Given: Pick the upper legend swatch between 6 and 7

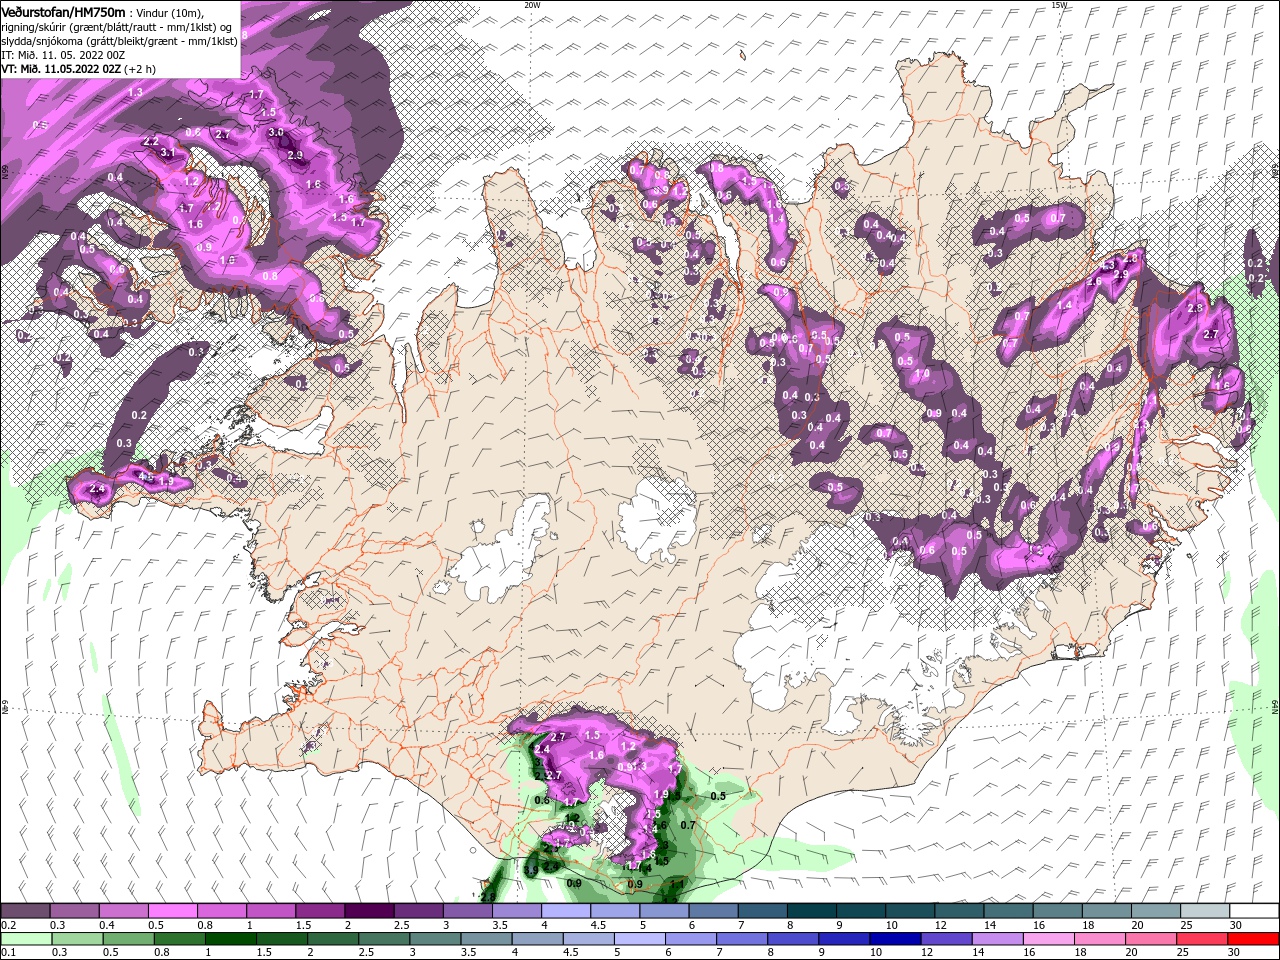Looking at the screenshot, I should [x=714, y=911].
